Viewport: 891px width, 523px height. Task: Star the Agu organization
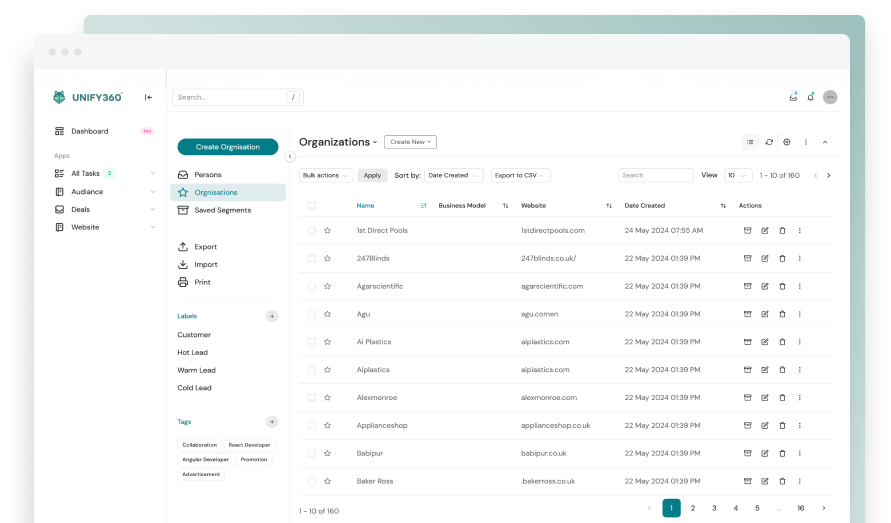tap(327, 314)
